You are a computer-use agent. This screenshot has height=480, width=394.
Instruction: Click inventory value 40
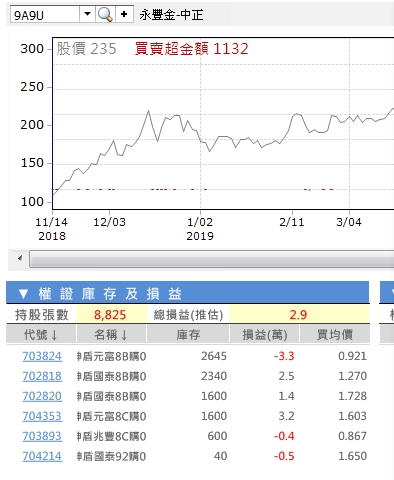[x=220, y=456]
